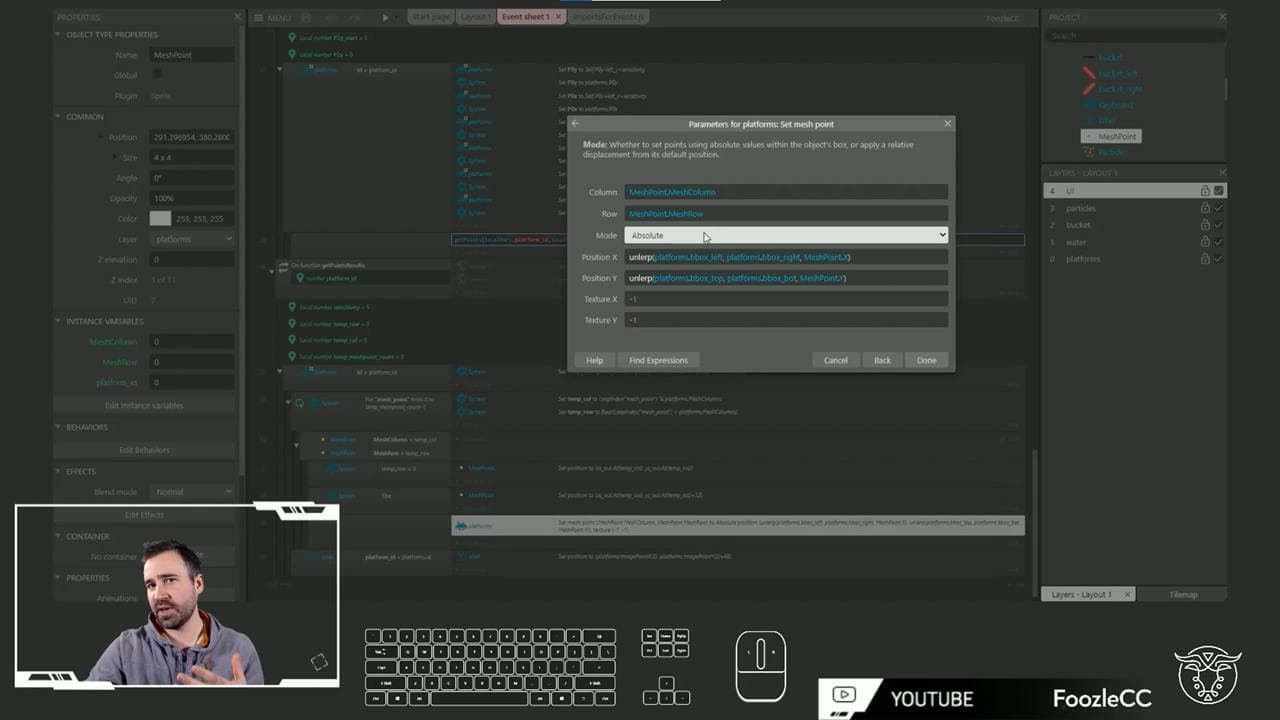Screen dimensions: 1280x720
Task: Toggle visibility of the bucket layer
Action: coord(1218,225)
